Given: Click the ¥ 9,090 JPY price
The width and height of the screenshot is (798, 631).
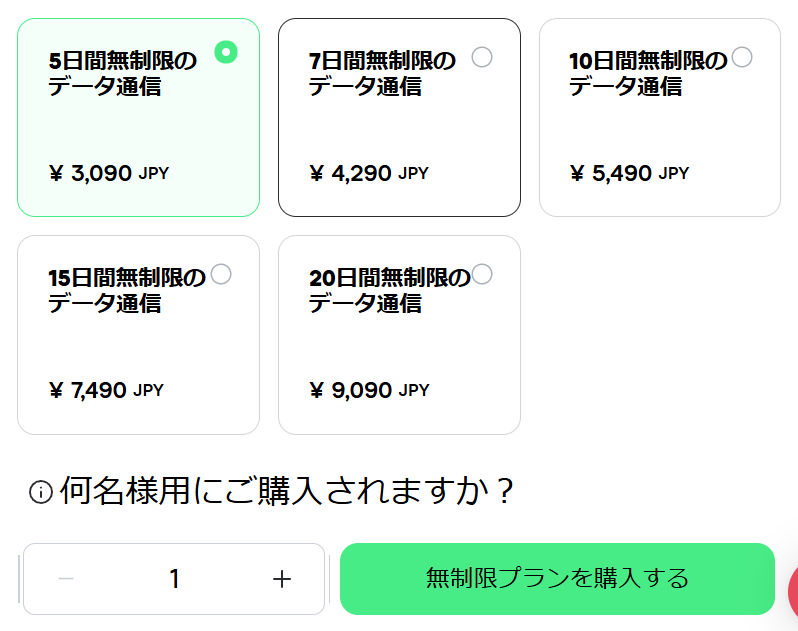Looking at the screenshot, I should pos(369,390).
